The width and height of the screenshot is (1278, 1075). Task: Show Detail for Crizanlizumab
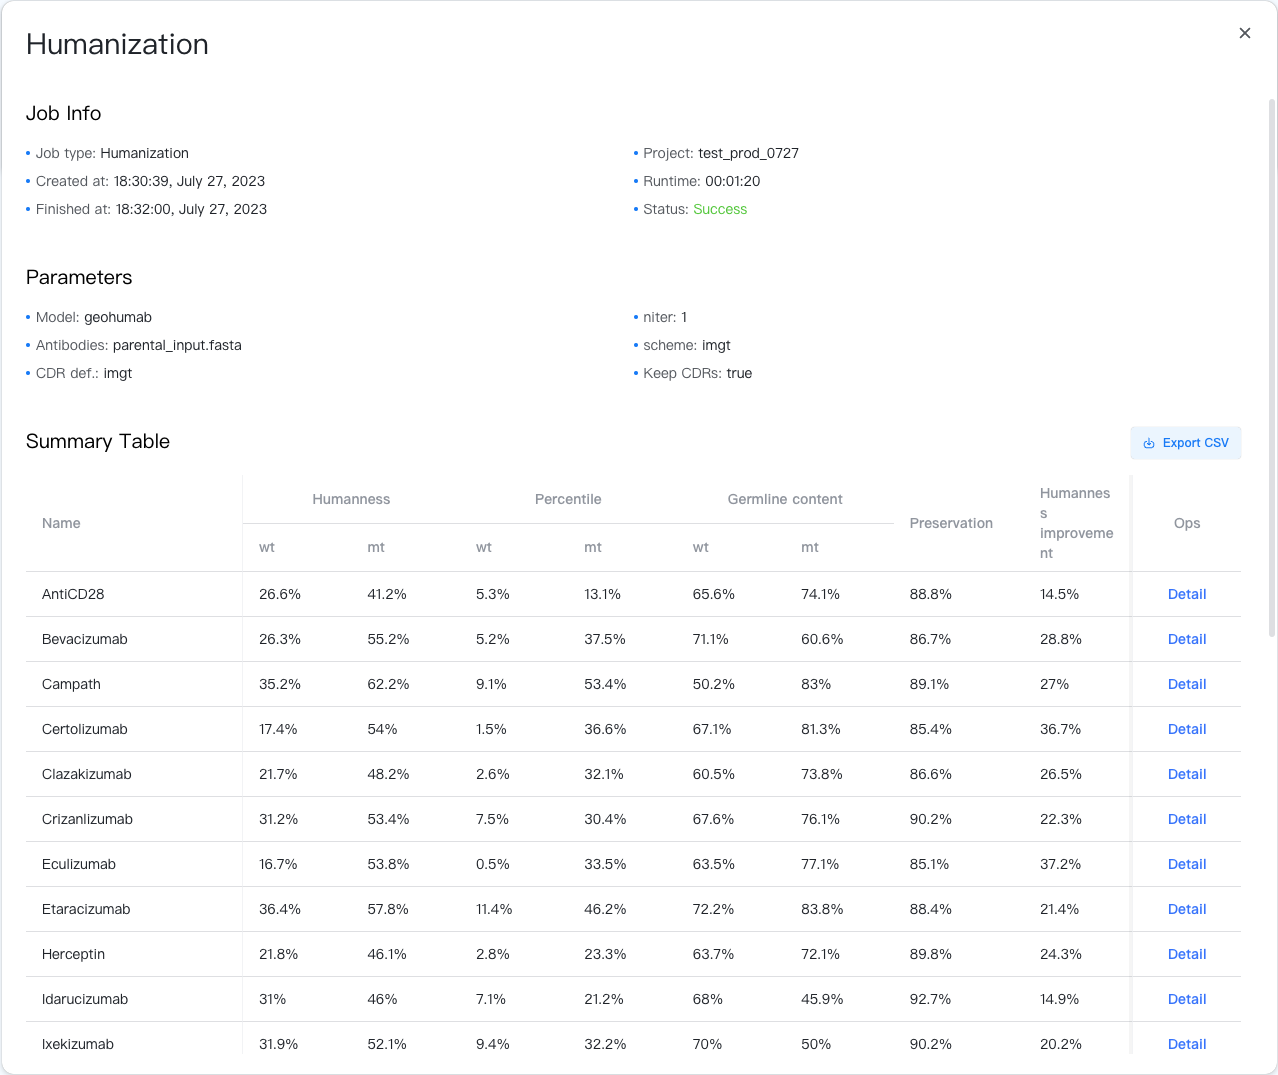coord(1187,819)
